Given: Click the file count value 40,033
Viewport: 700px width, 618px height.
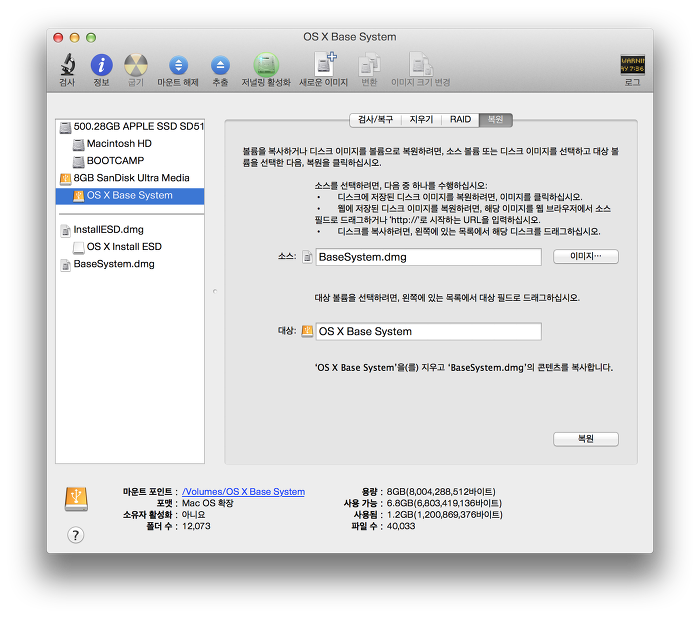Looking at the screenshot, I should [401, 526].
